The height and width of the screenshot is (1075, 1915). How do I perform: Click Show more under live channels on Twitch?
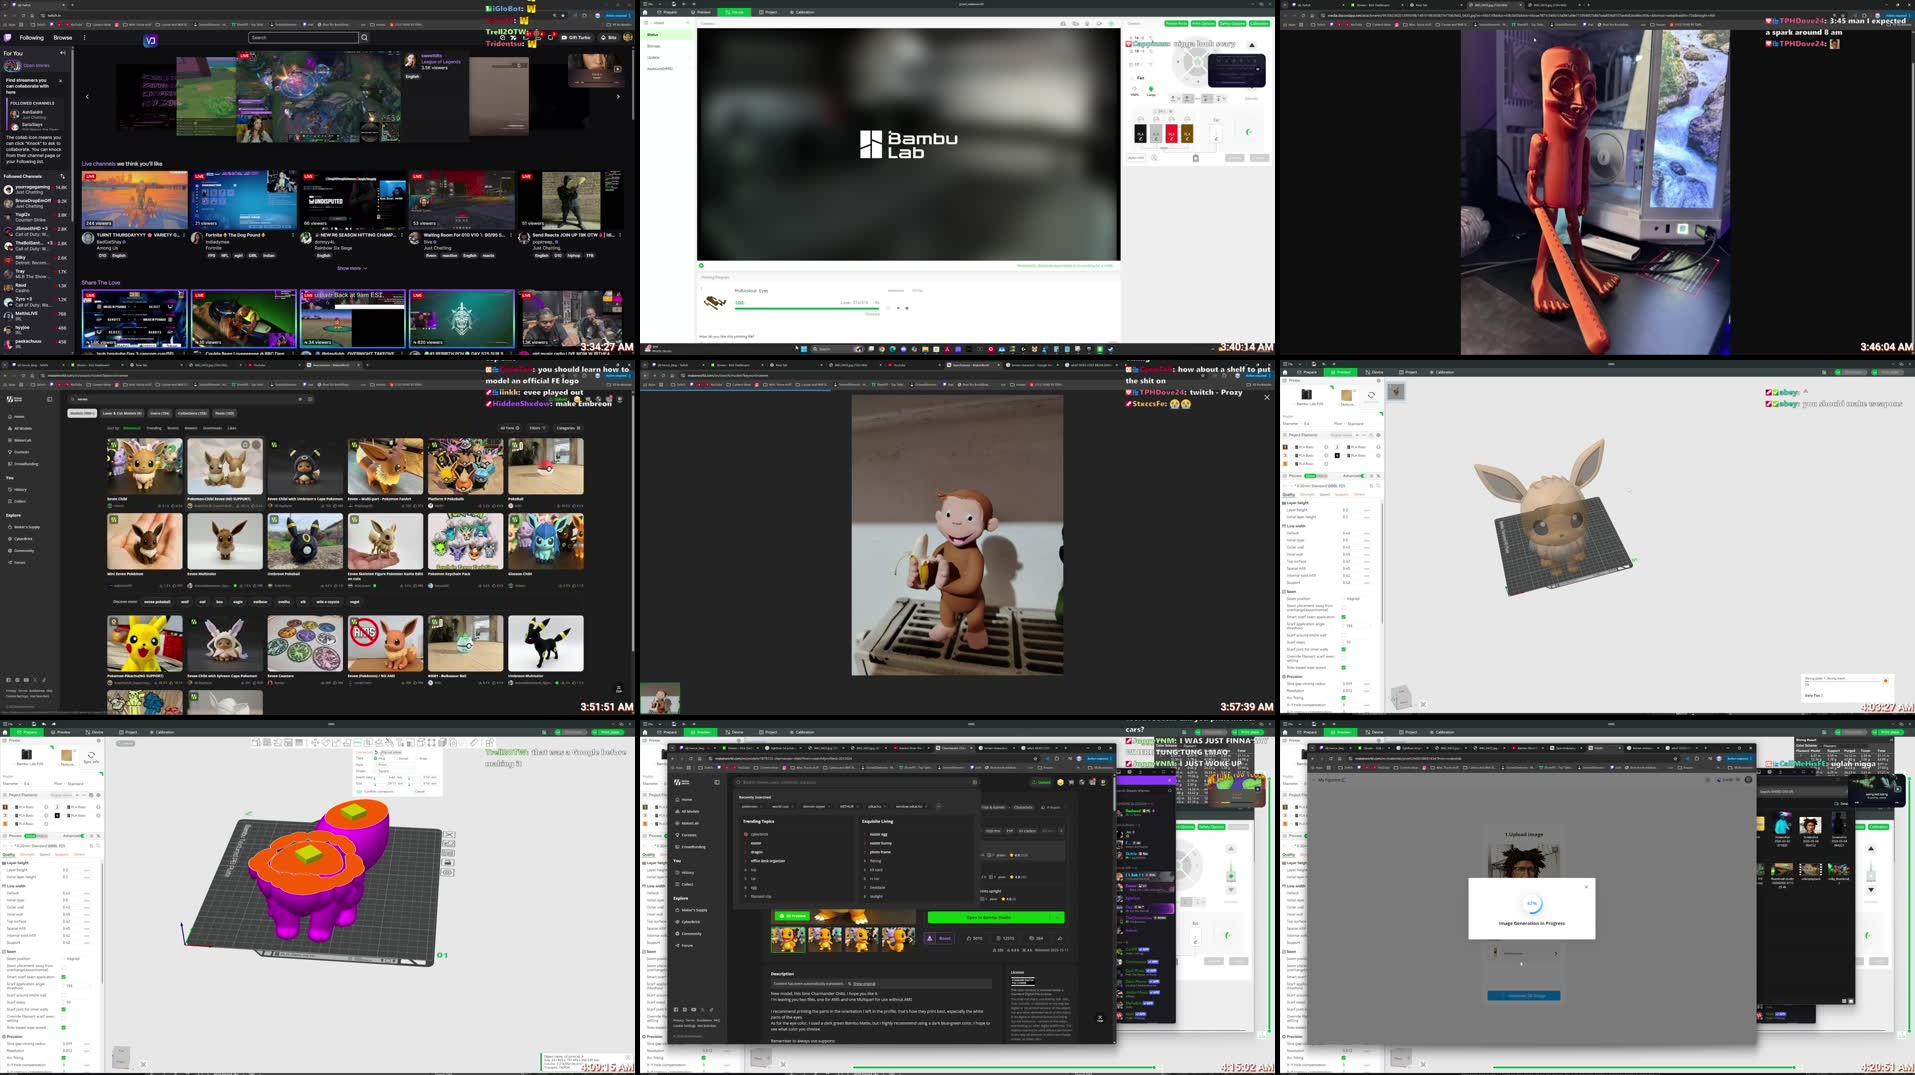click(x=350, y=268)
